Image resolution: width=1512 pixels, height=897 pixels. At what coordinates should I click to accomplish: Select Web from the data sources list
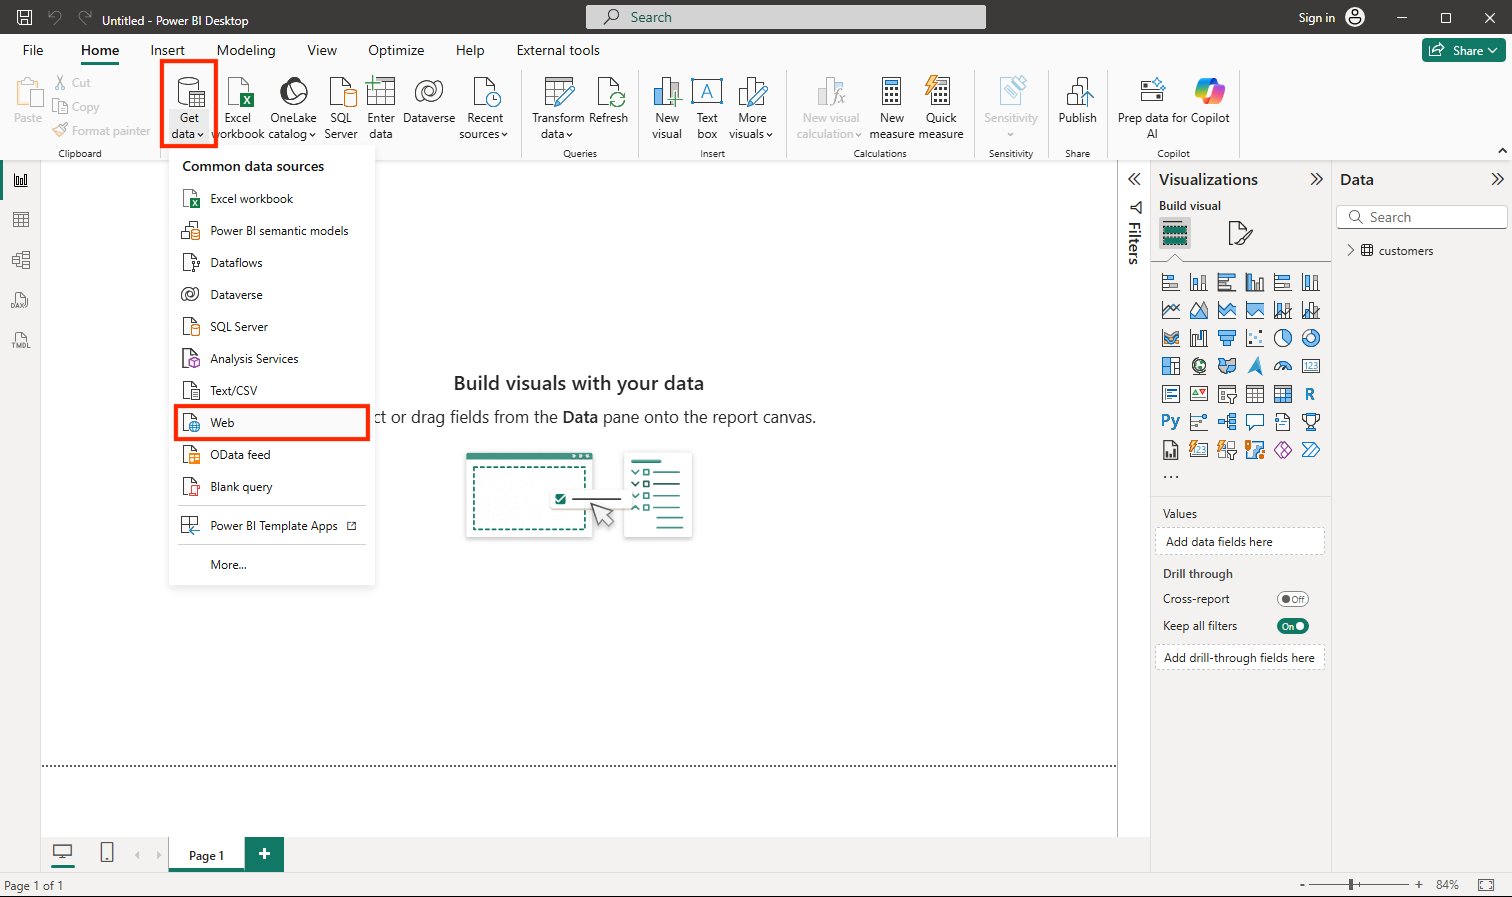pyautogui.click(x=272, y=423)
